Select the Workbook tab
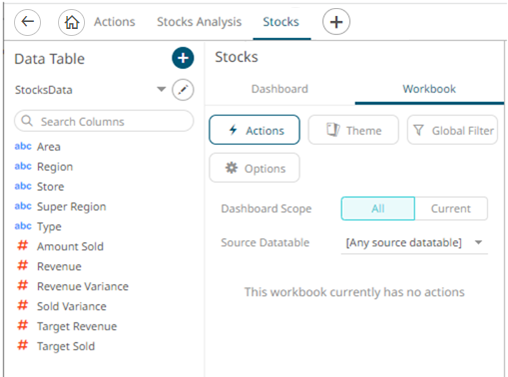508x377 pixels. tap(429, 89)
